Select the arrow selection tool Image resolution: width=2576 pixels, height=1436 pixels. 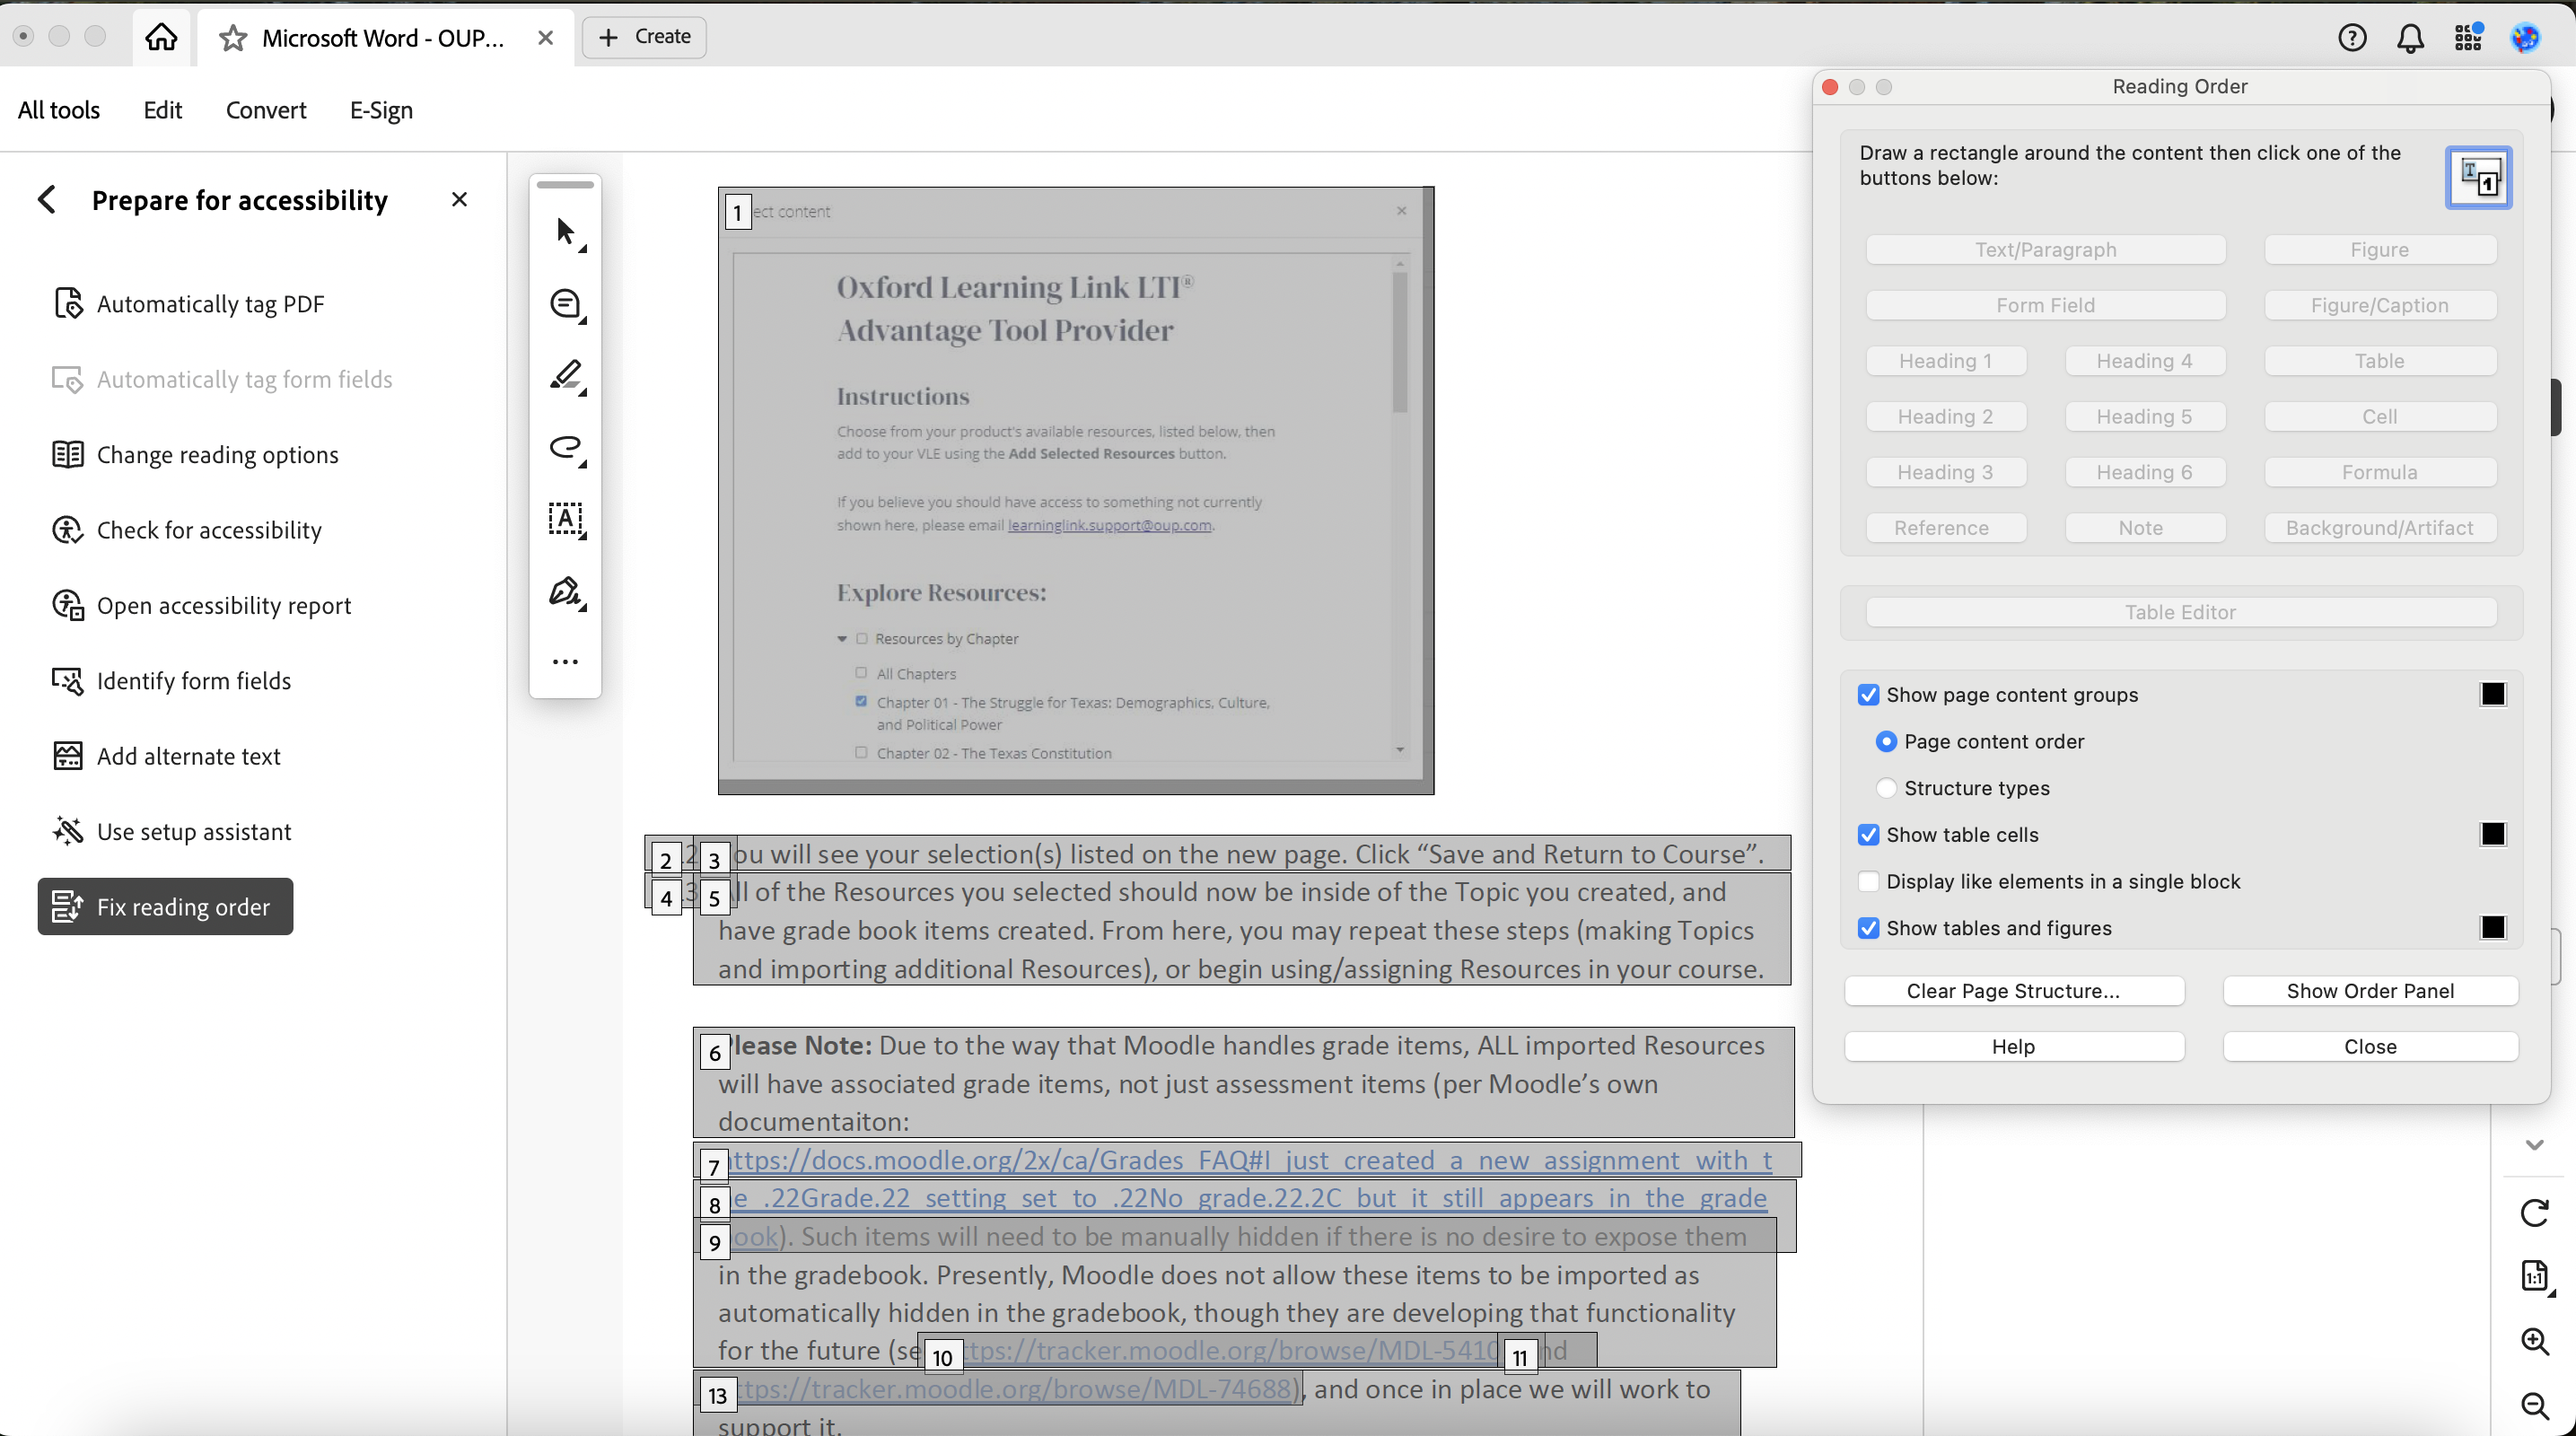pos(565,232)
